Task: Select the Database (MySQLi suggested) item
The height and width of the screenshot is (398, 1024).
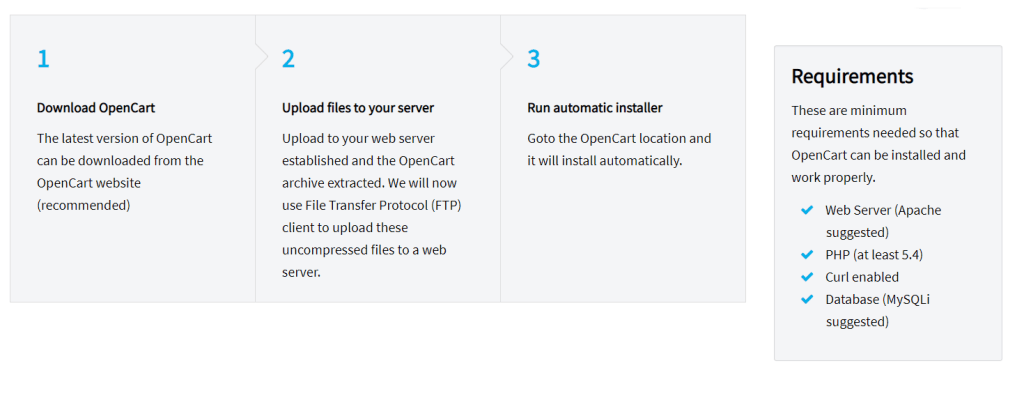Action: (x=878, y=310)
